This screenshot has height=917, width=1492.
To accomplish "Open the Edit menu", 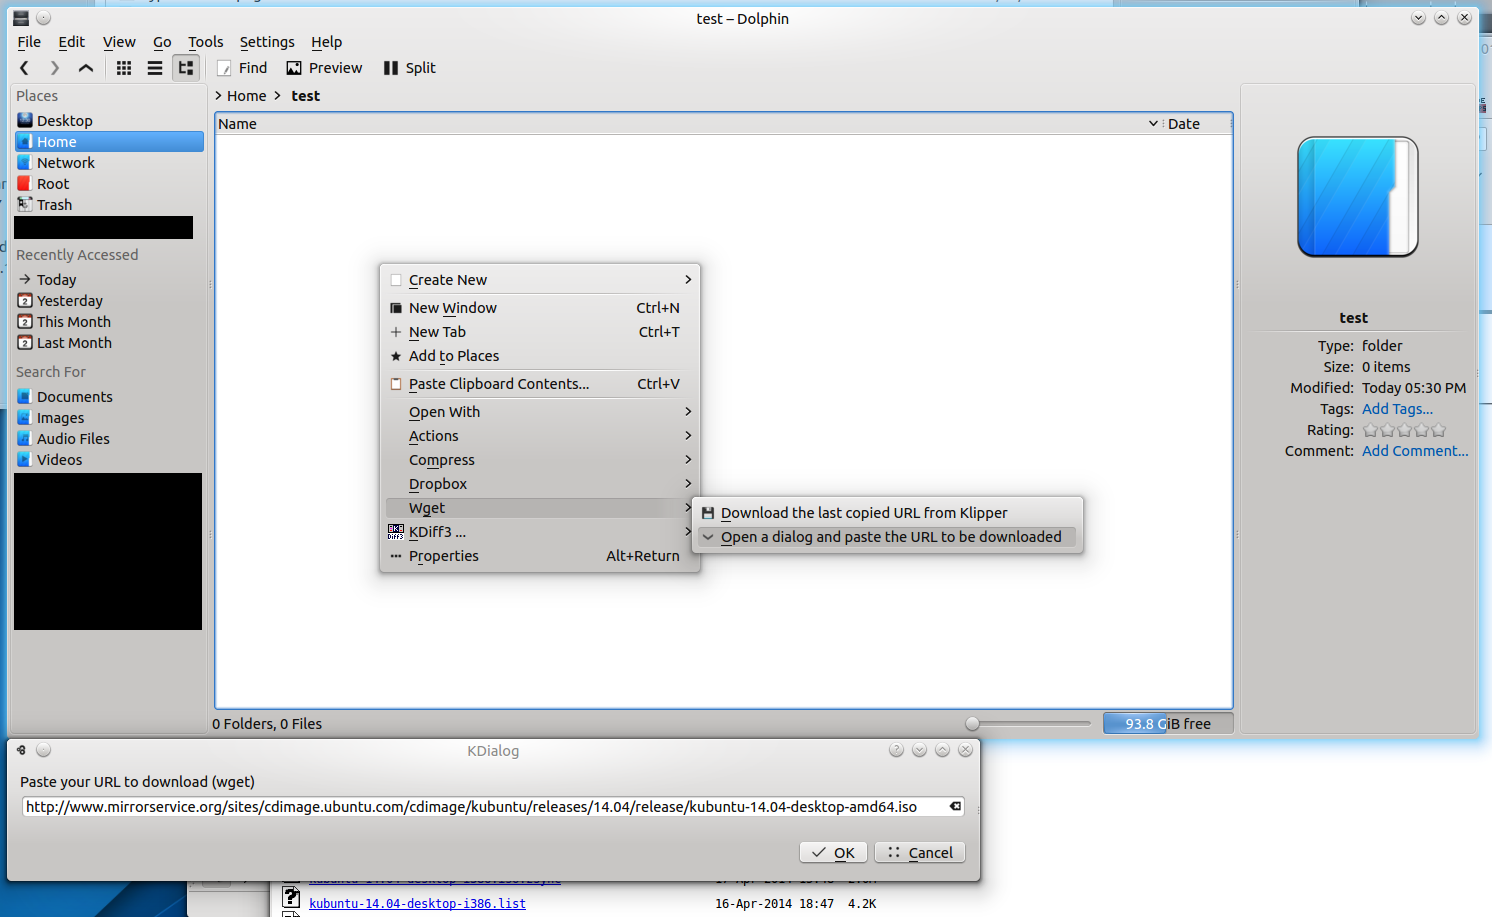I will [72, 42].
